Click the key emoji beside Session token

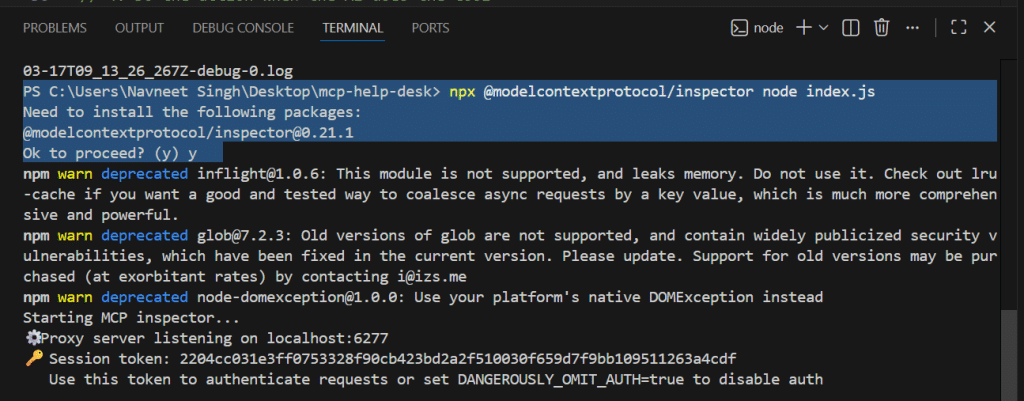[x=31, y=358]
